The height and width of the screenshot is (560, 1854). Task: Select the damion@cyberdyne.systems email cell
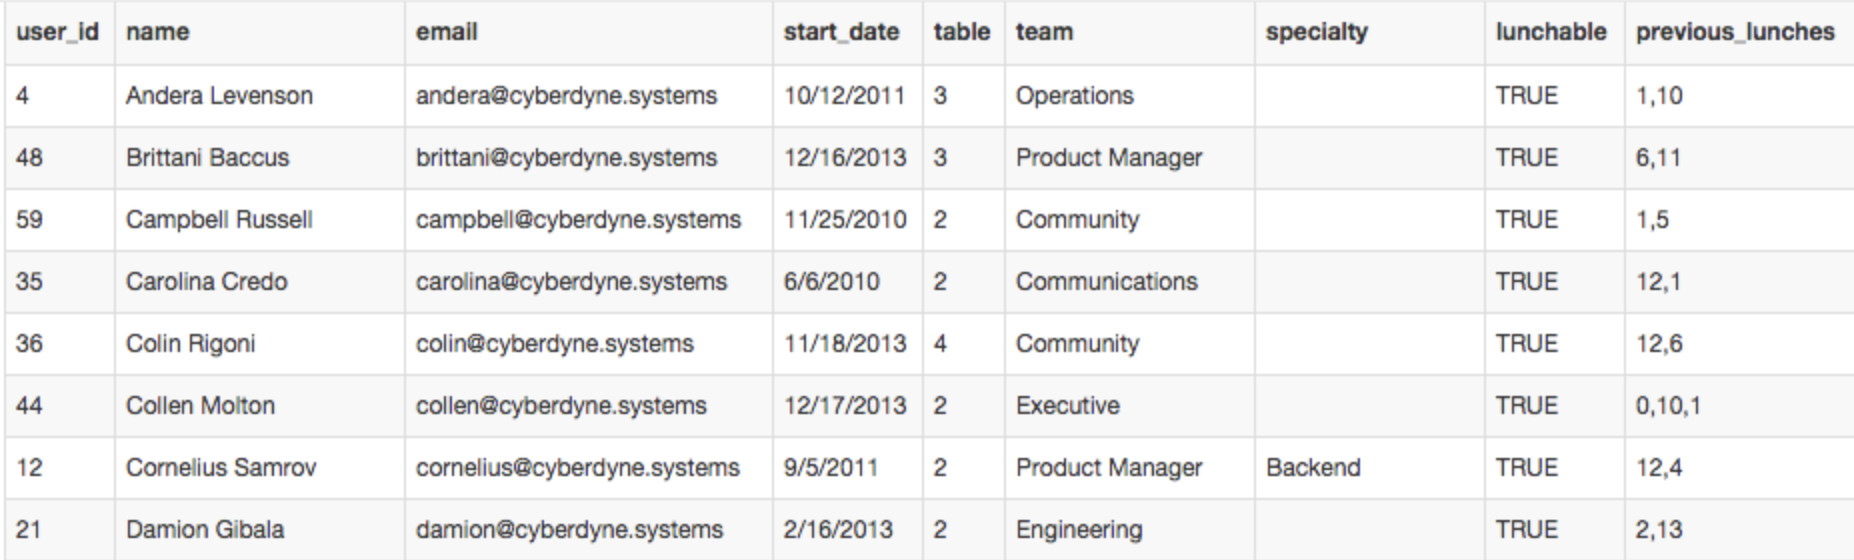tap(569, 530)
